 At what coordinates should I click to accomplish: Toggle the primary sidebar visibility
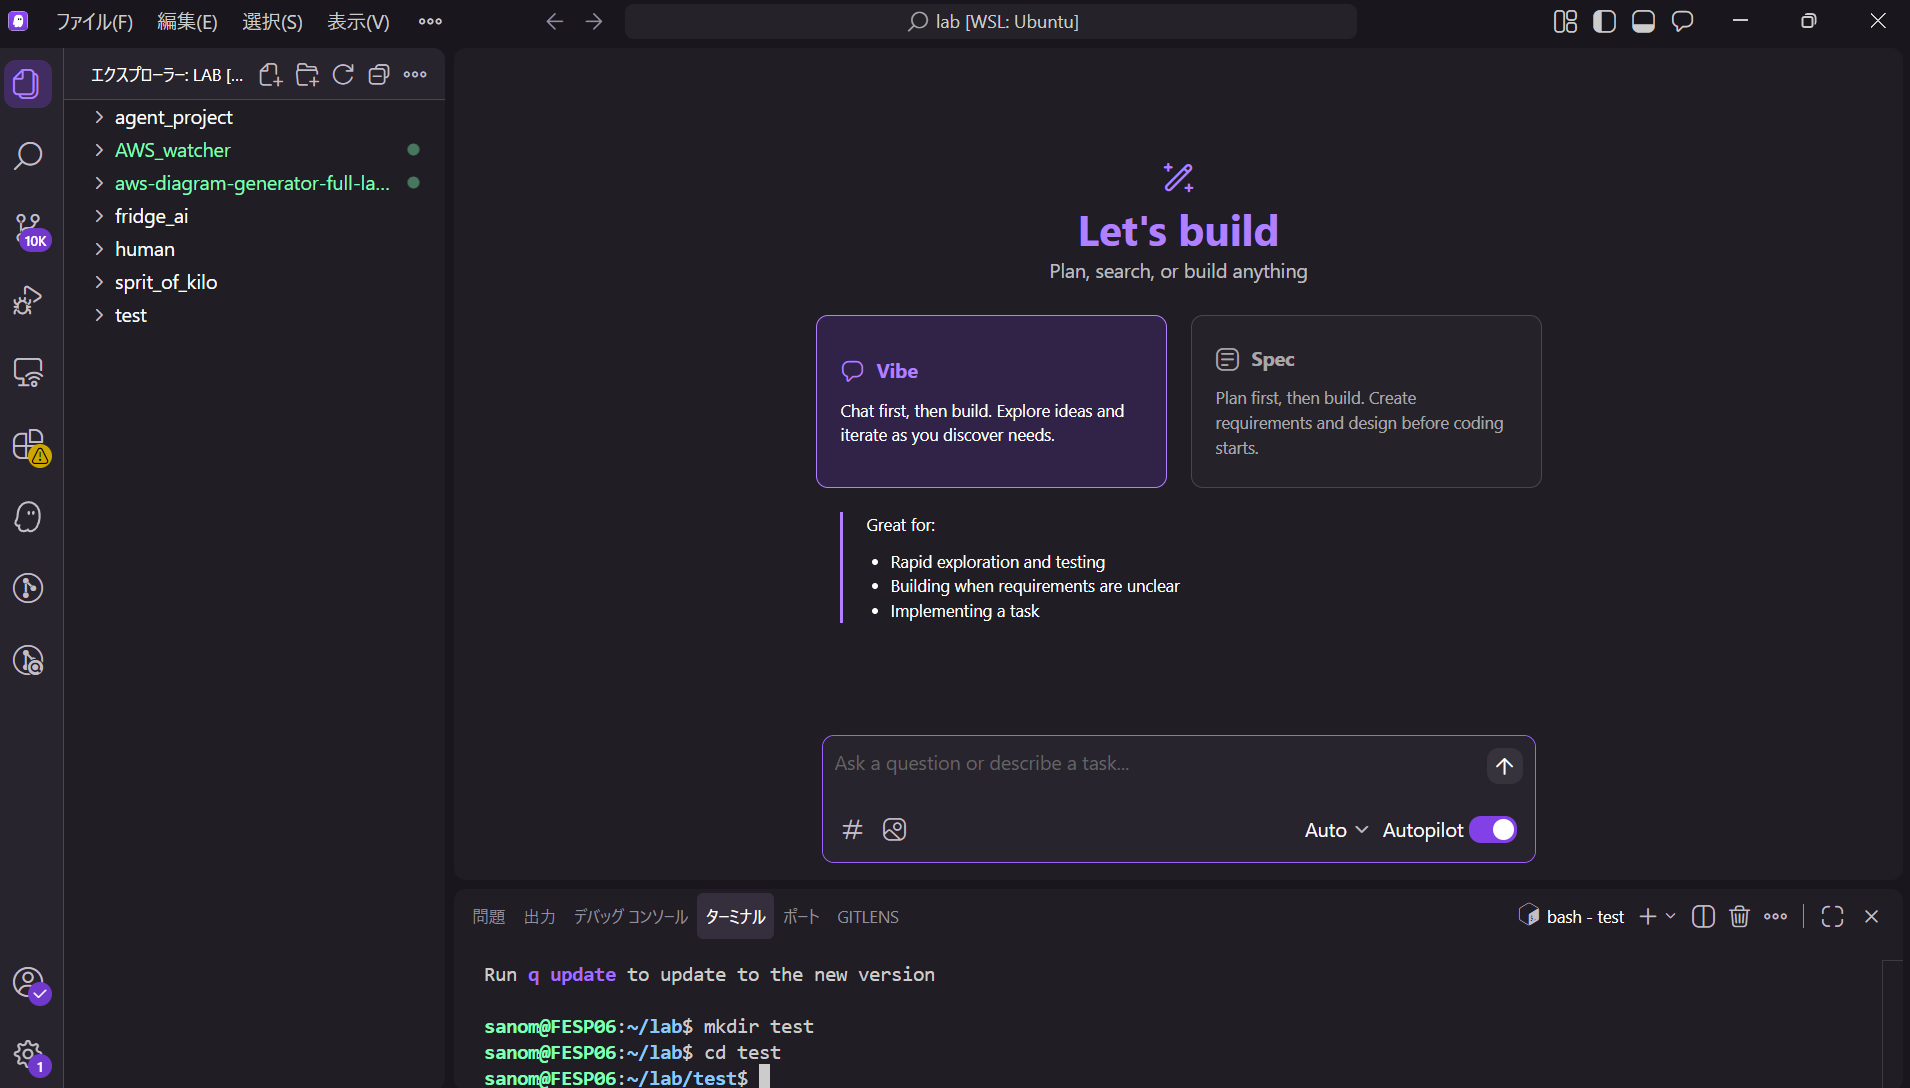click(1604, 22)
